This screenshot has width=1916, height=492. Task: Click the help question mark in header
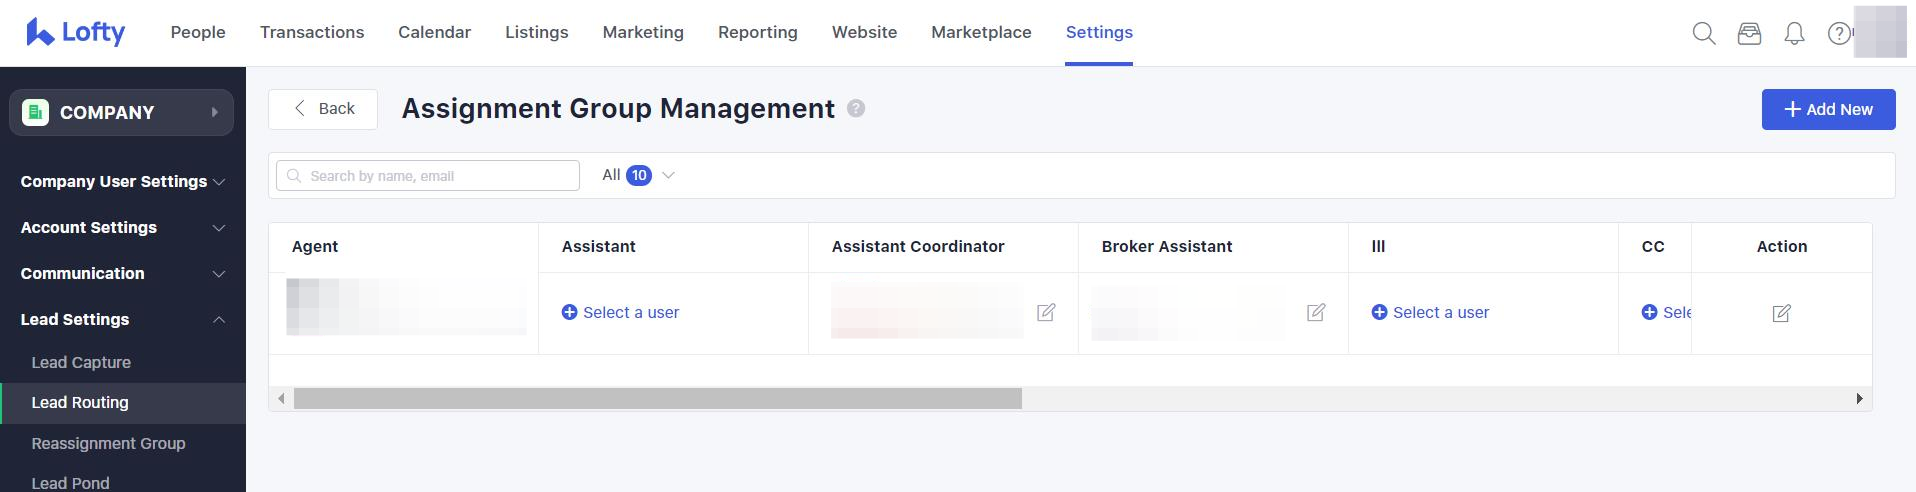tap(1838, 33)
